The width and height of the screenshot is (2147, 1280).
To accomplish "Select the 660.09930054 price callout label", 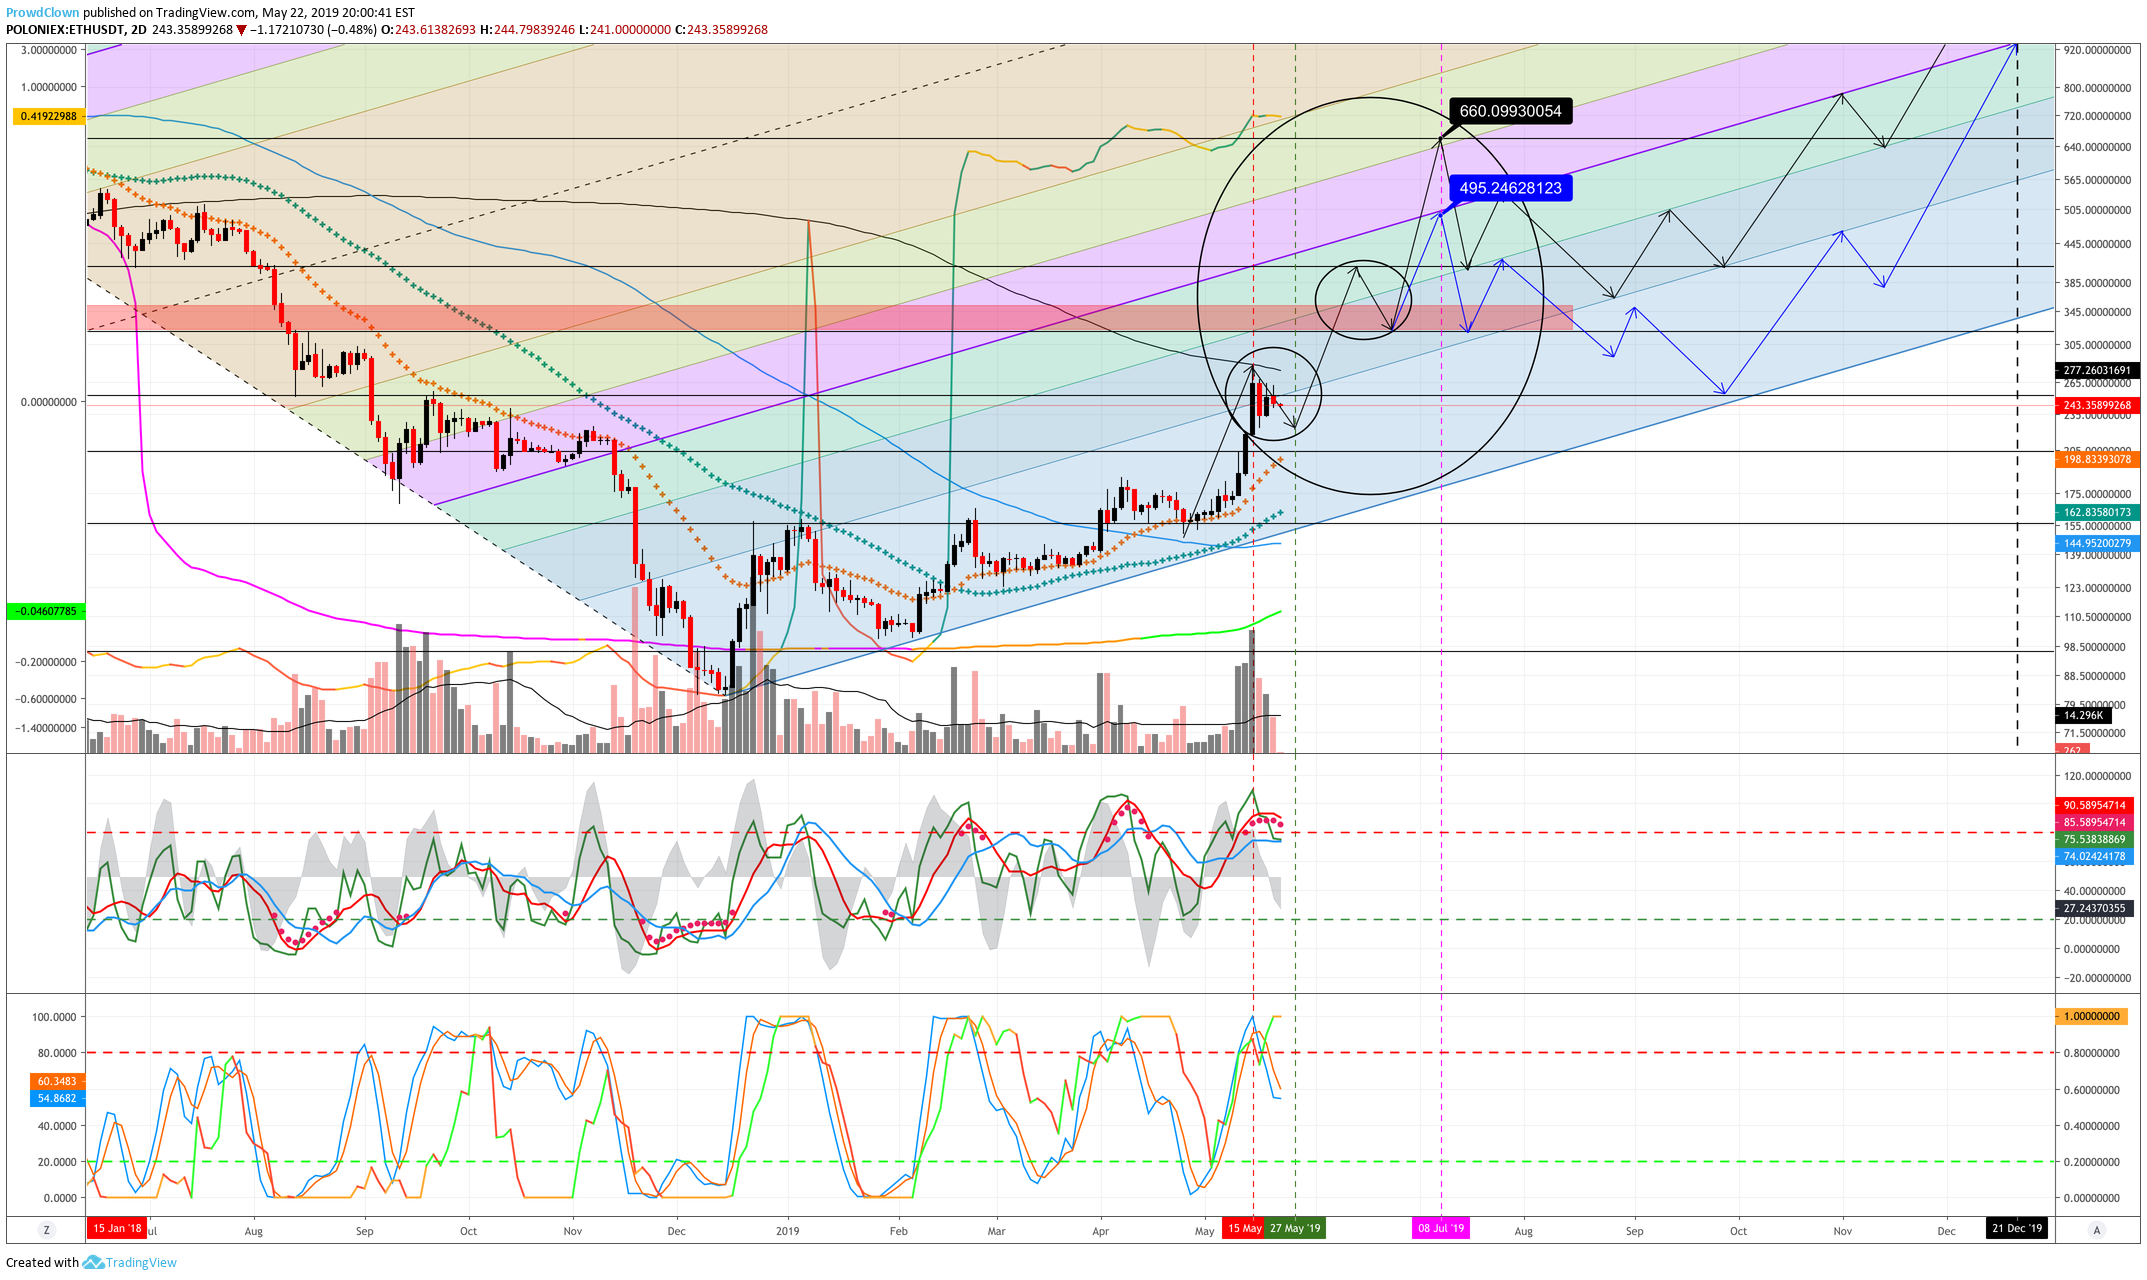I will coord(1510,111).
